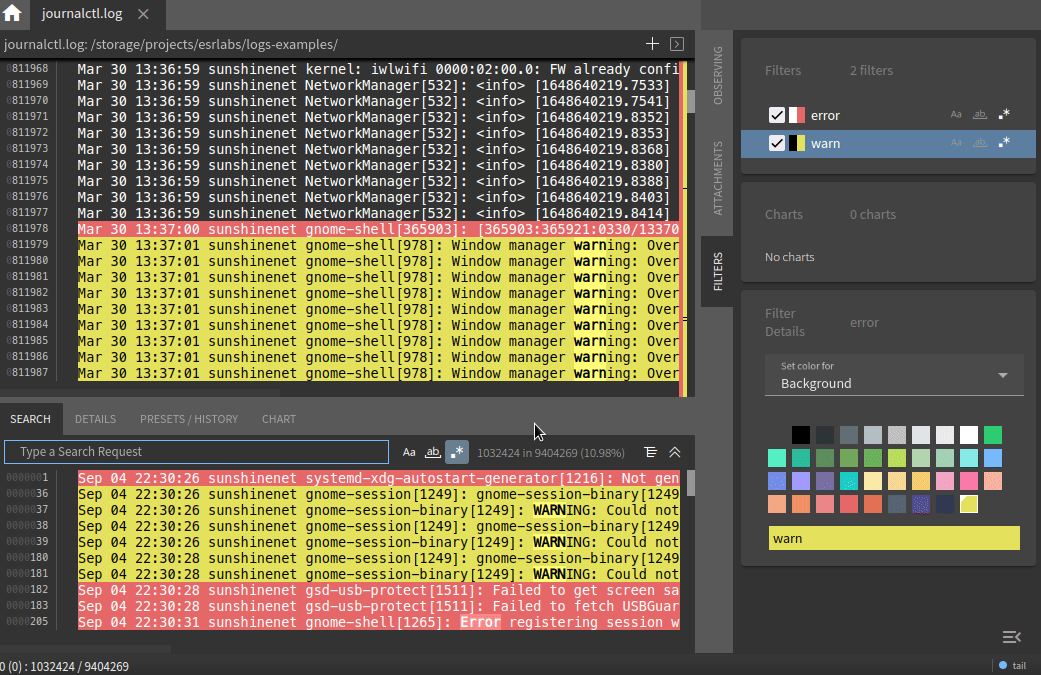
Task: Select the journalctl.log file tab
Action: click(82, 14)
